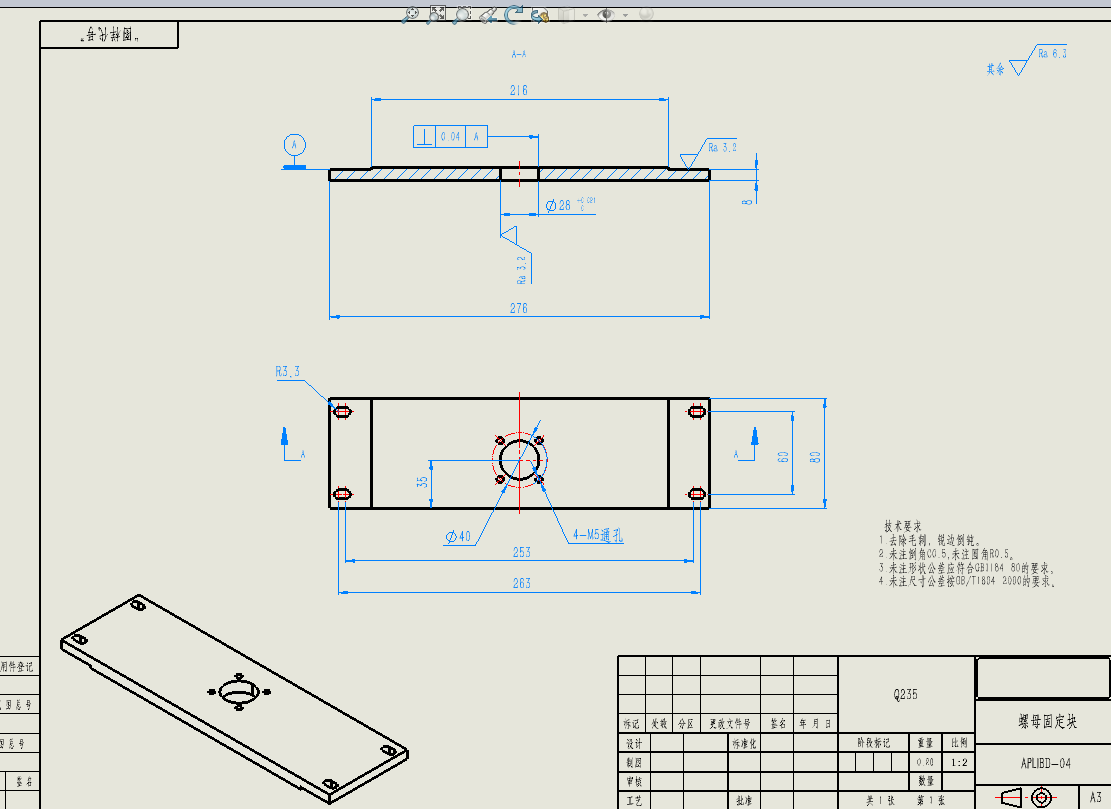This screenshot has width=1111, height=809.
Task: Select the 1:2 scale cell
Action: [x=959, y=762]
